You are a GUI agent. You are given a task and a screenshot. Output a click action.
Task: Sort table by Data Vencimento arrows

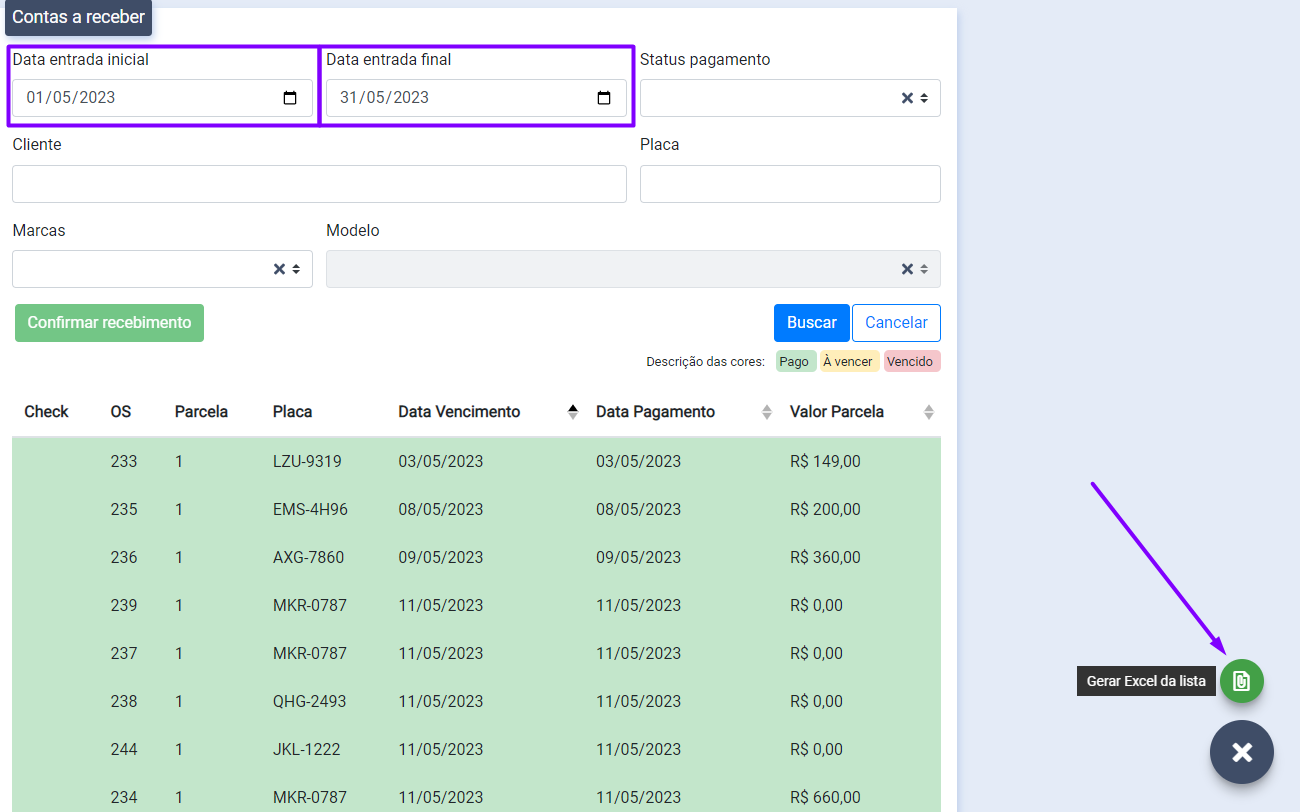click(x=573, y=412)
